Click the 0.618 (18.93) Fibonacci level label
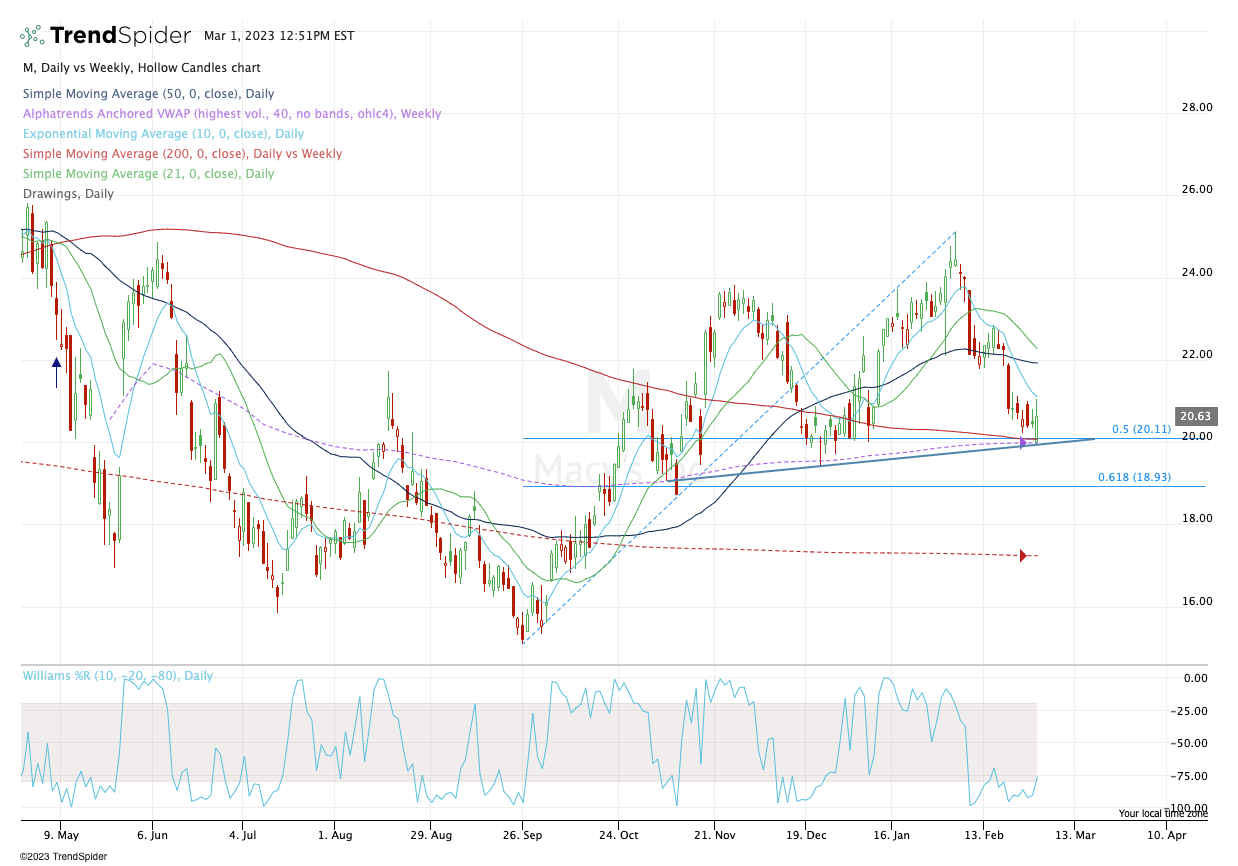Screen dimensions: 1238x866 click(1135, 478)
